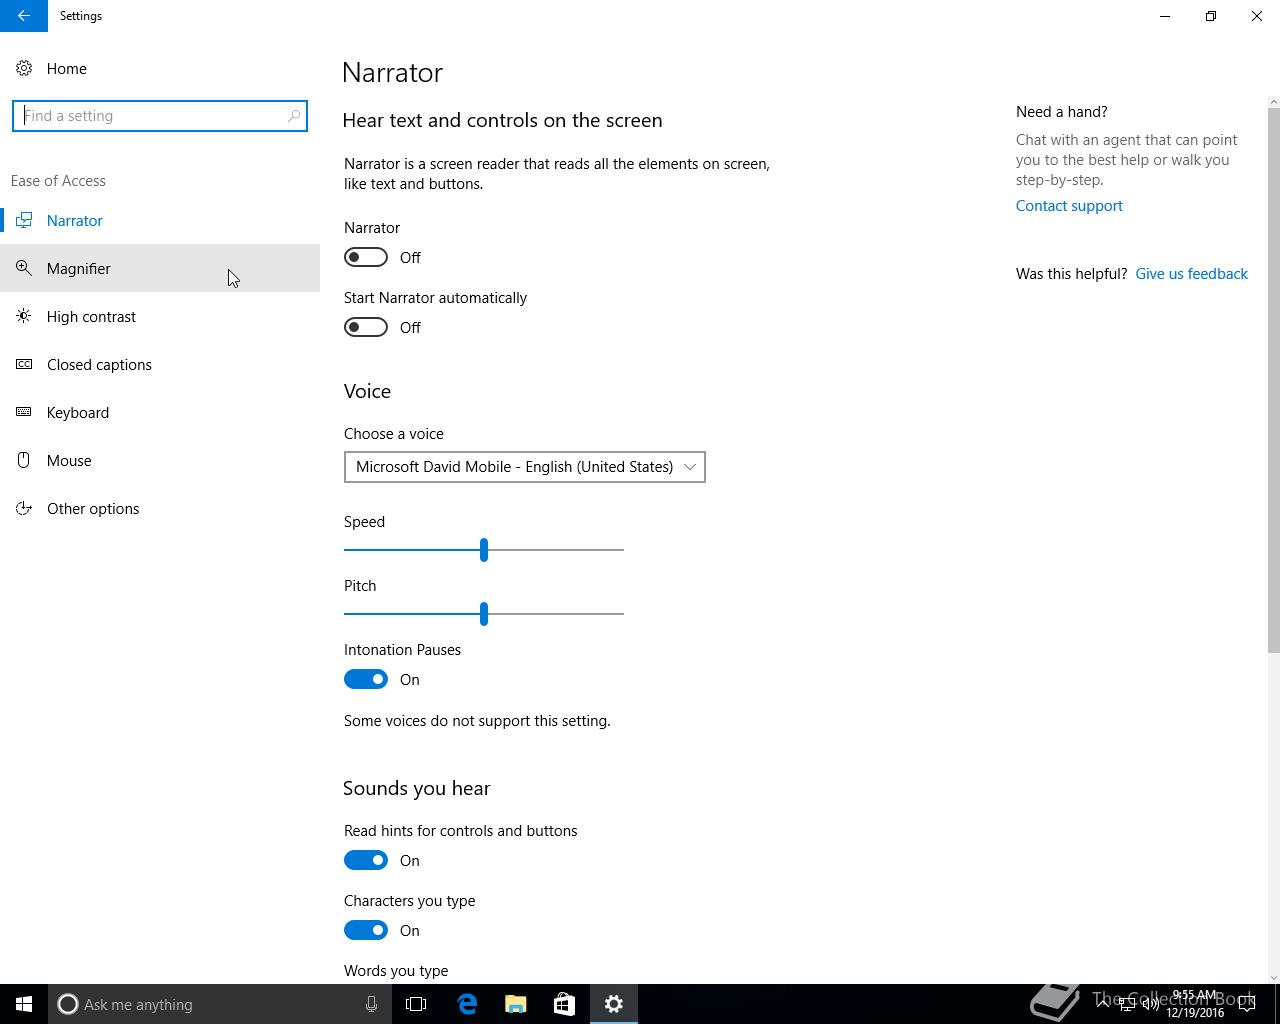Disable Read hints for controls and buttons
This screenshot has height=1024, width=1280.
(x=366, y=860)
